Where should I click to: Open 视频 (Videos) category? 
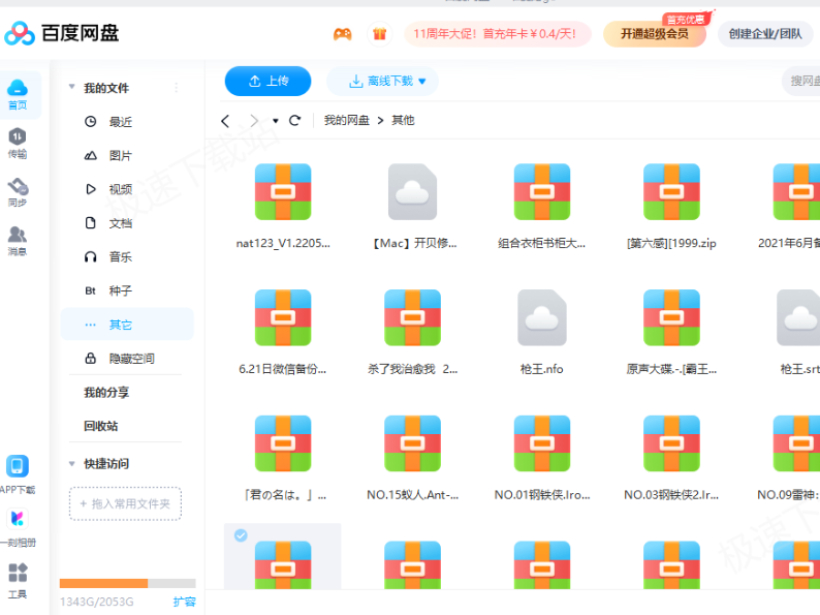(127, 189)
